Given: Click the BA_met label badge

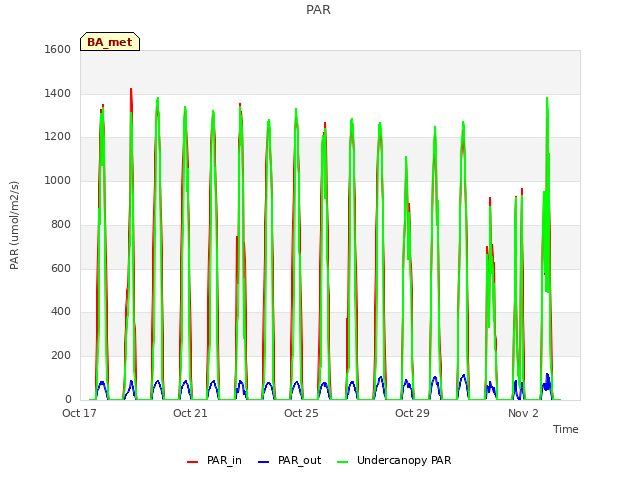Looking at the screenshot, I should [110, 42].
